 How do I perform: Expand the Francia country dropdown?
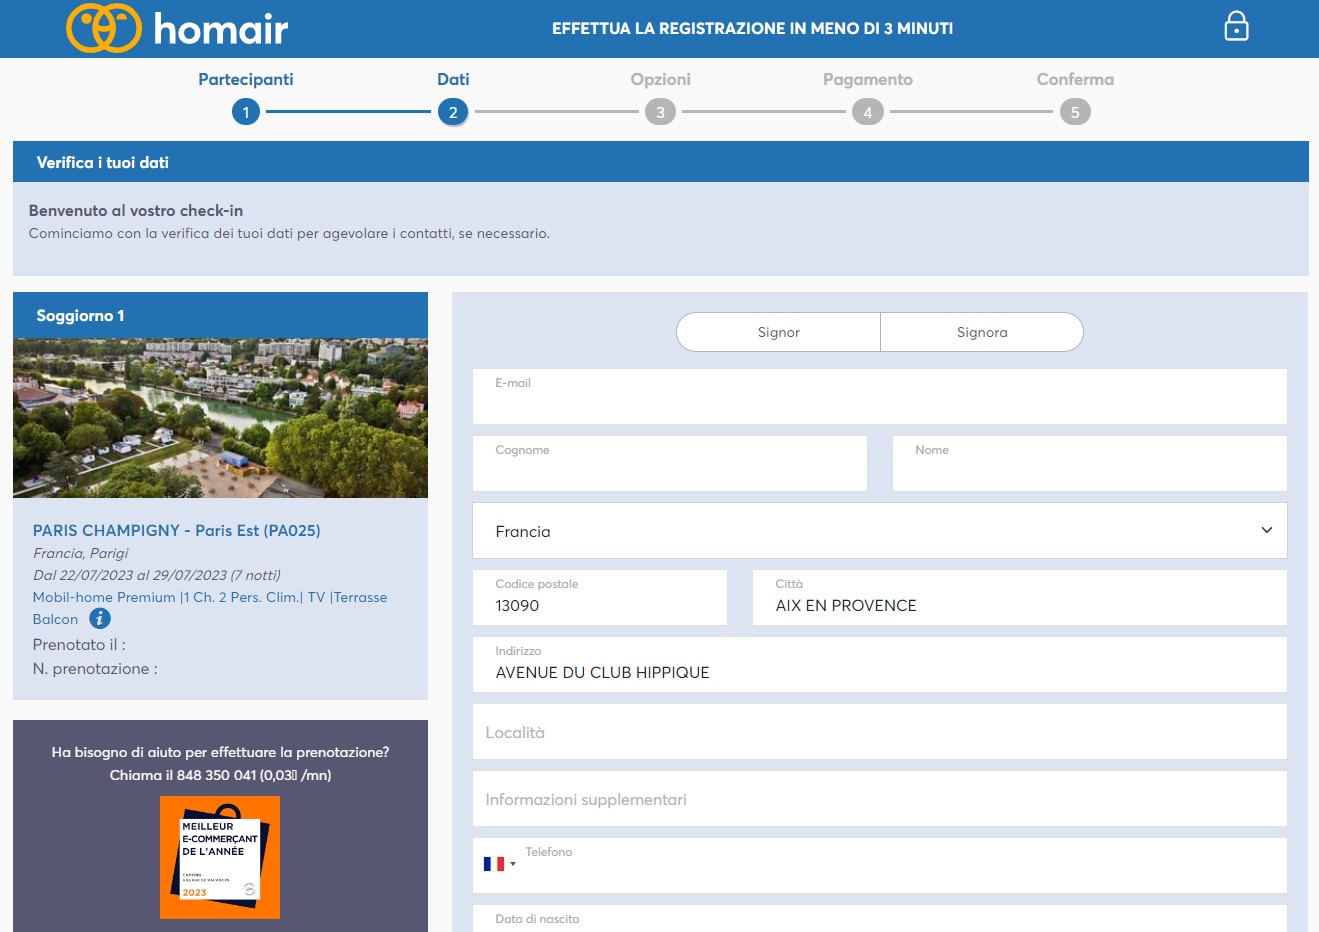point(879,531)
